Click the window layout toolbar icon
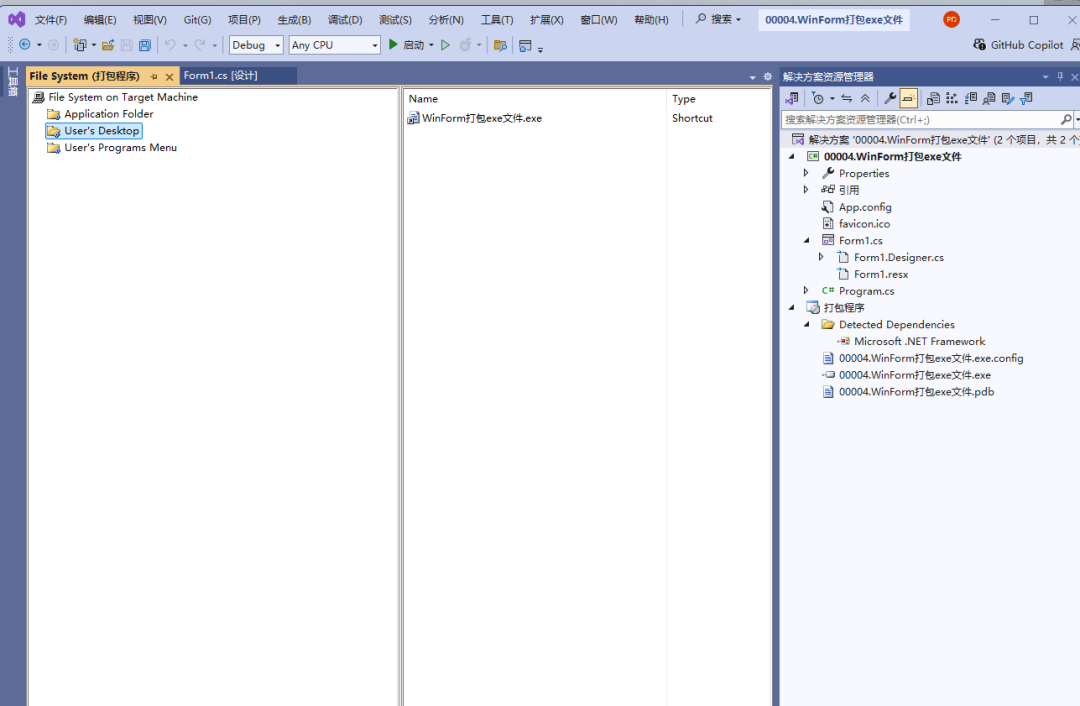 pos(525,45)
